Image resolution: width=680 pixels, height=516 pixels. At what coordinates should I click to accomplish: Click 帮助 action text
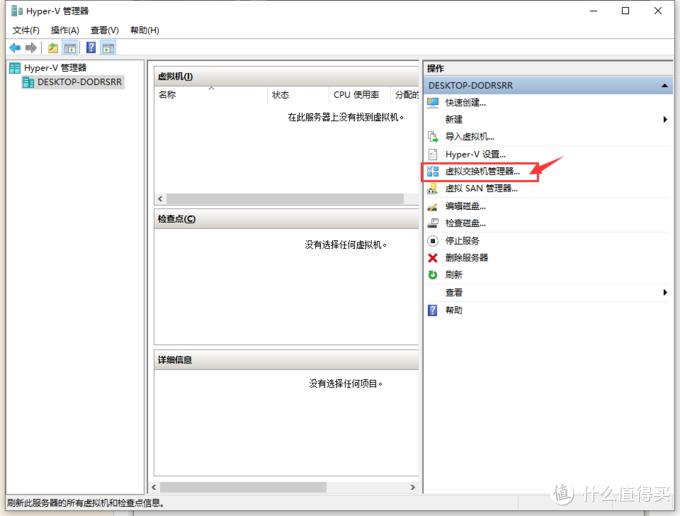(454, 310)
